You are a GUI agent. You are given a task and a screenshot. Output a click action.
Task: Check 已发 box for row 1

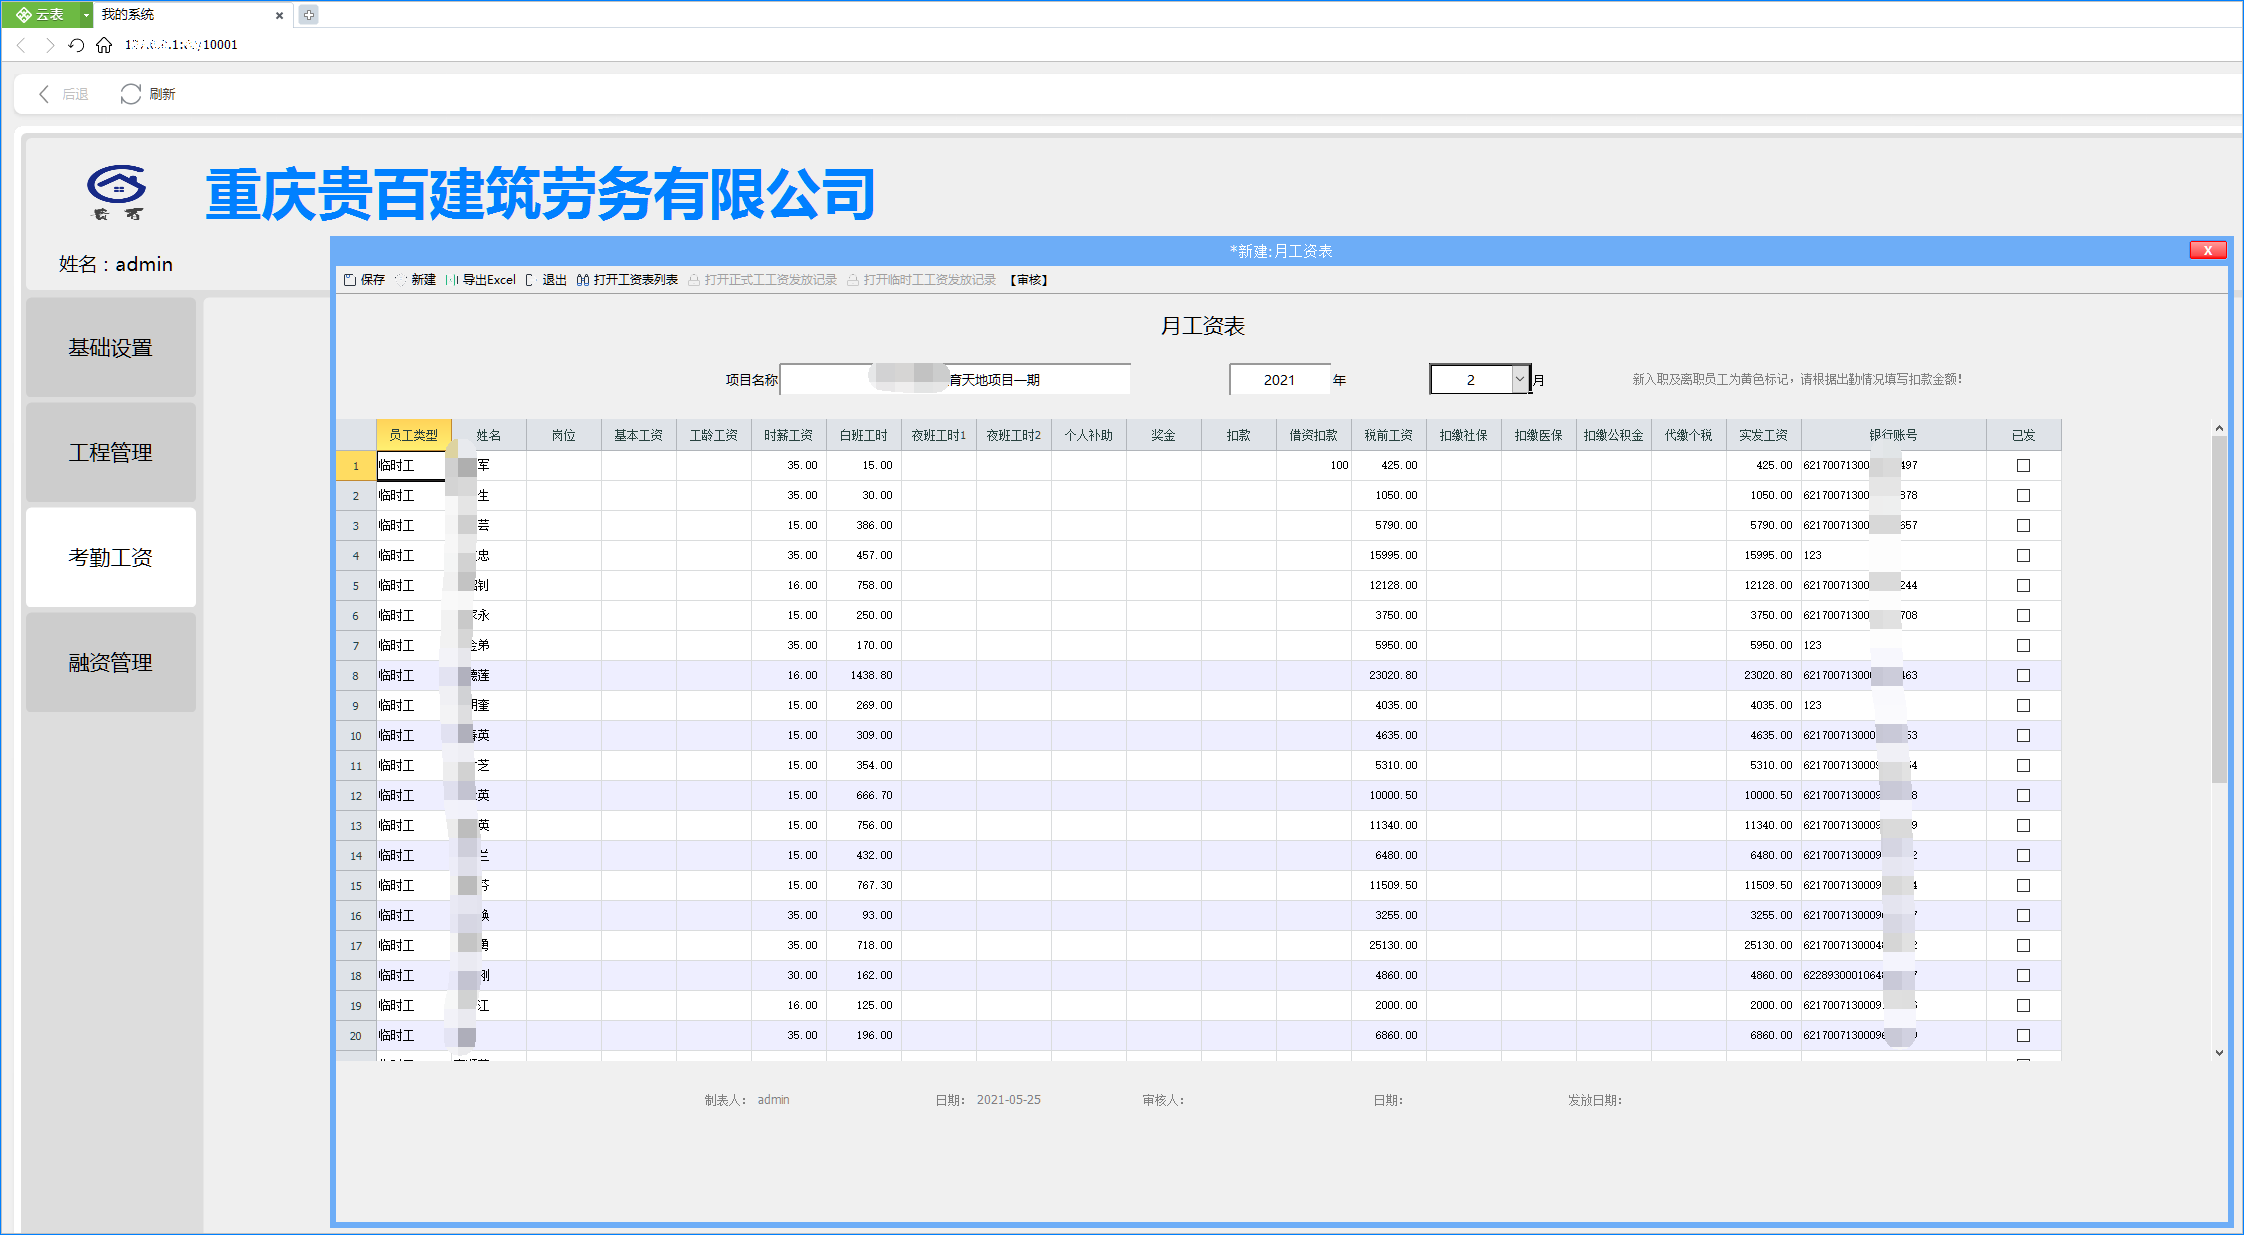click(2023, 465)
